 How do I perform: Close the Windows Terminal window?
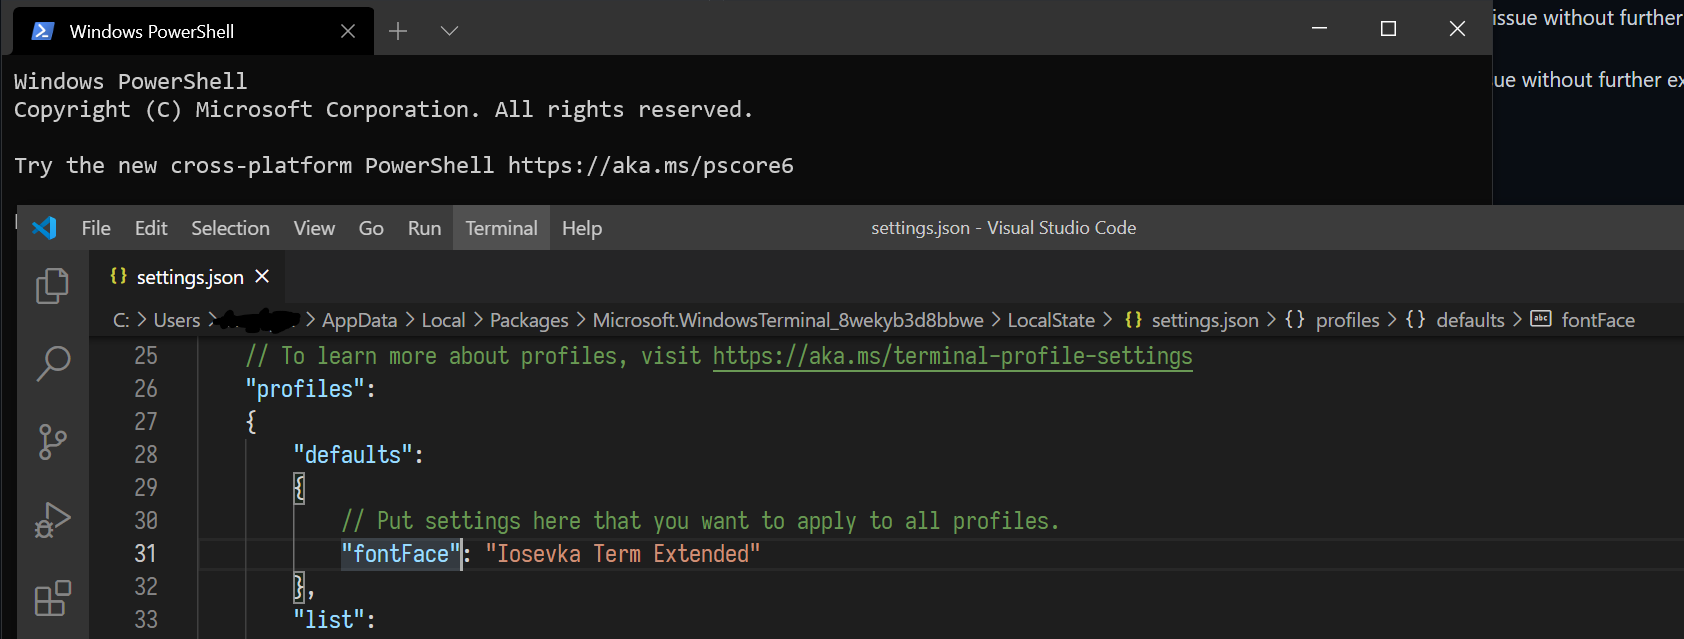click(1457, 29)
